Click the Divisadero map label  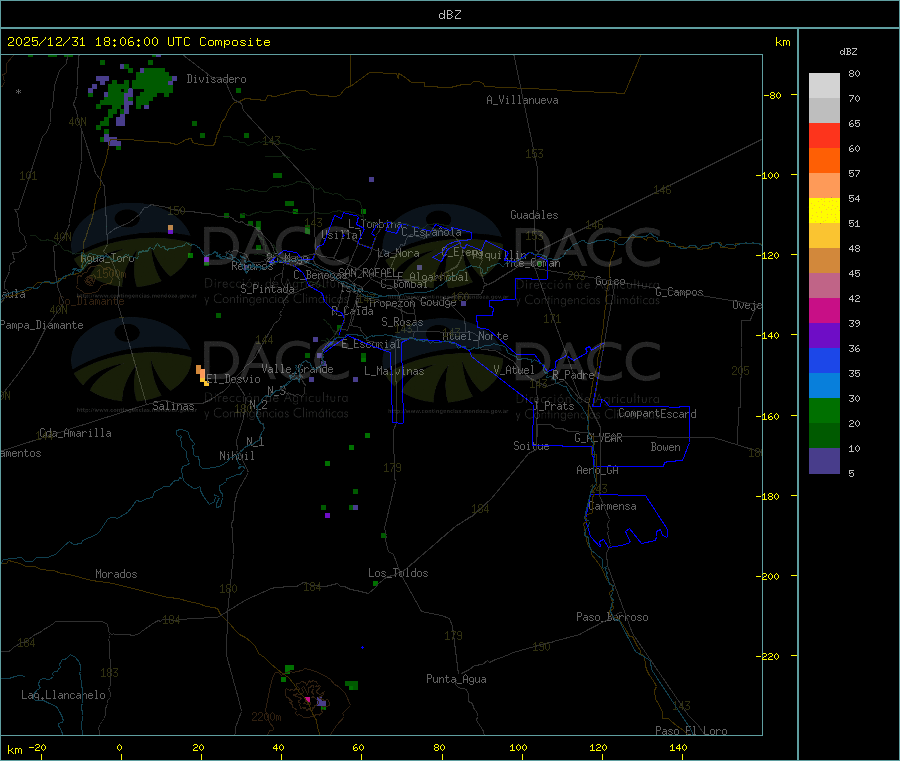tap(216, 79)
